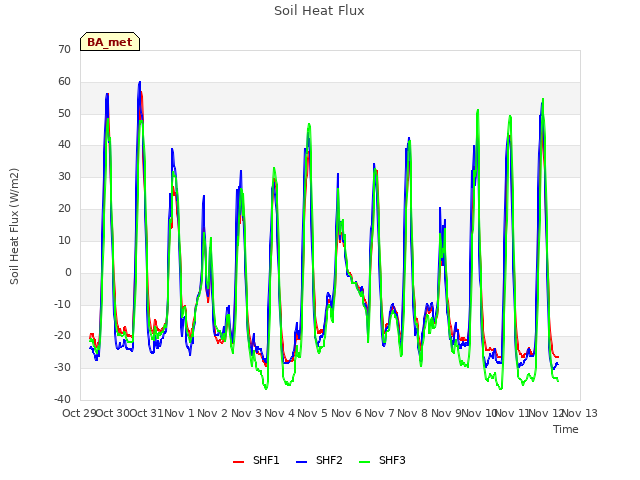Click the Soil Heat Flux (W/m2) axis label
This screenshot has width=640, height=480.
point(14,226)
